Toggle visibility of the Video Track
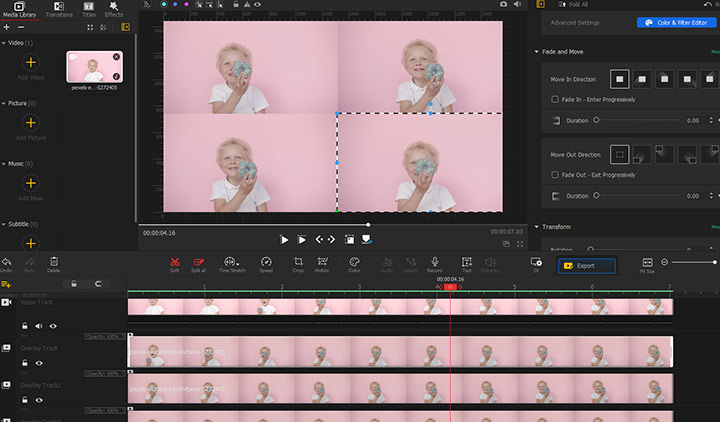 [53, 326]
